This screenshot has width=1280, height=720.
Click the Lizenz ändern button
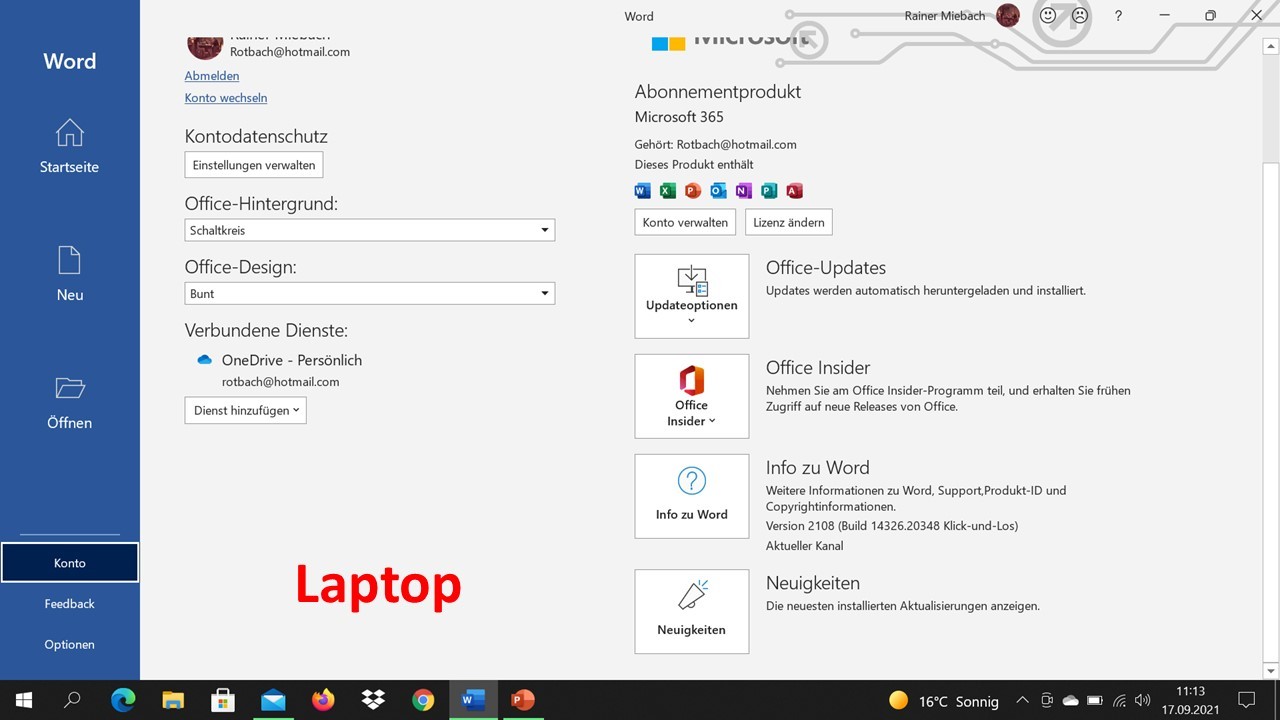[x=789, y=222]
